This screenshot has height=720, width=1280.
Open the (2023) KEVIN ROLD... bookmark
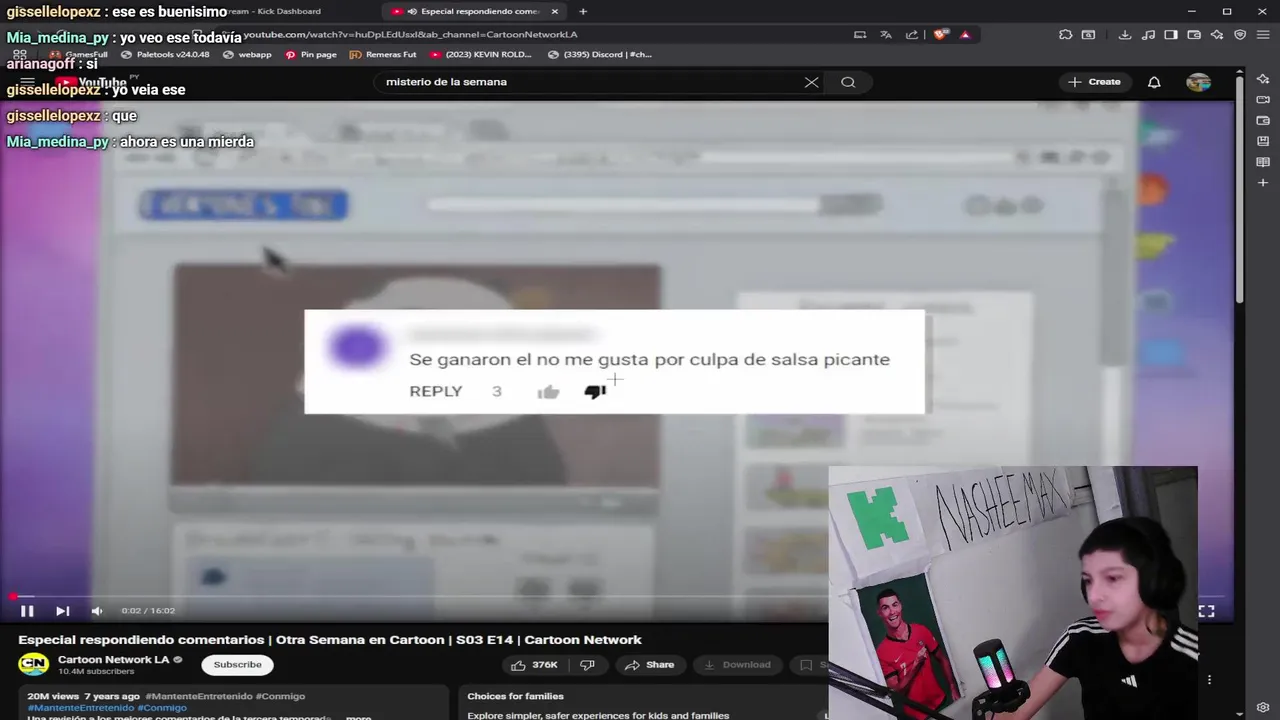(x=481, y=55)
